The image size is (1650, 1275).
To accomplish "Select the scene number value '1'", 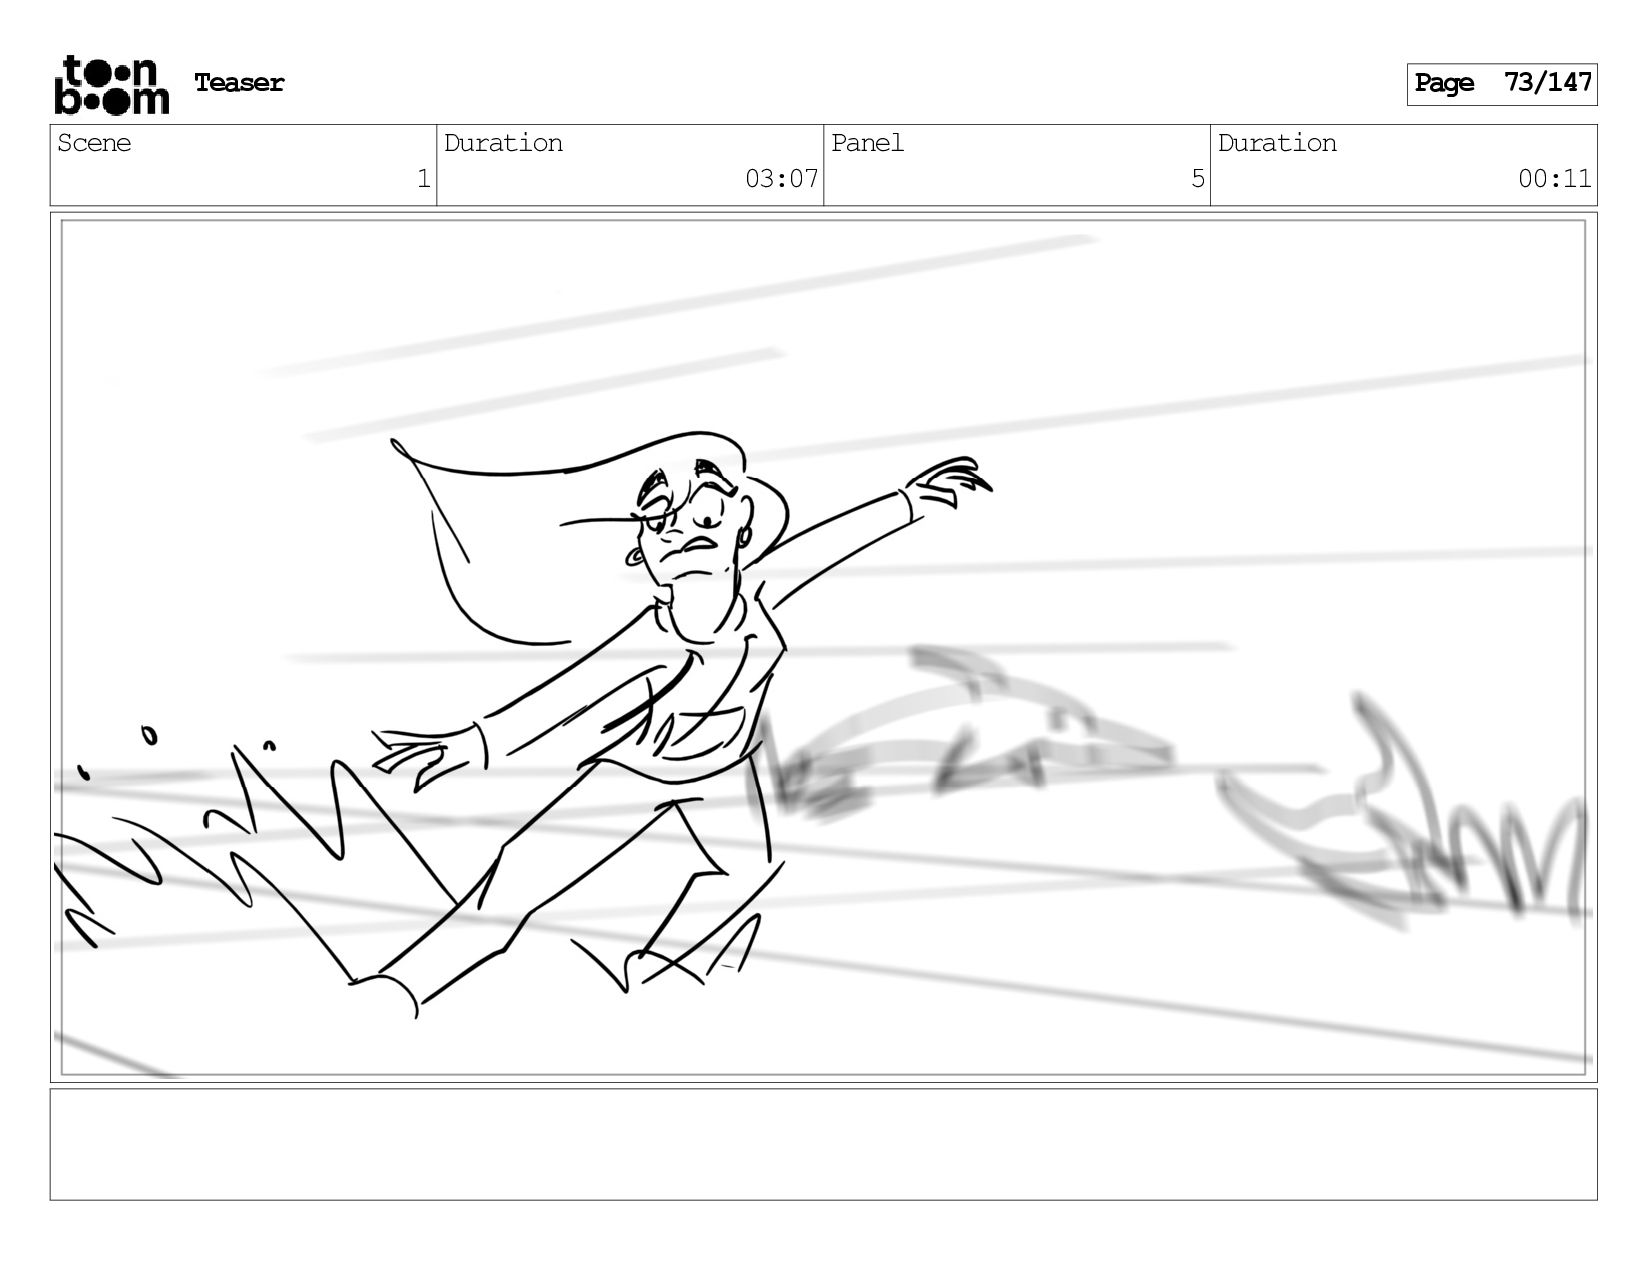I will point(423,179).
